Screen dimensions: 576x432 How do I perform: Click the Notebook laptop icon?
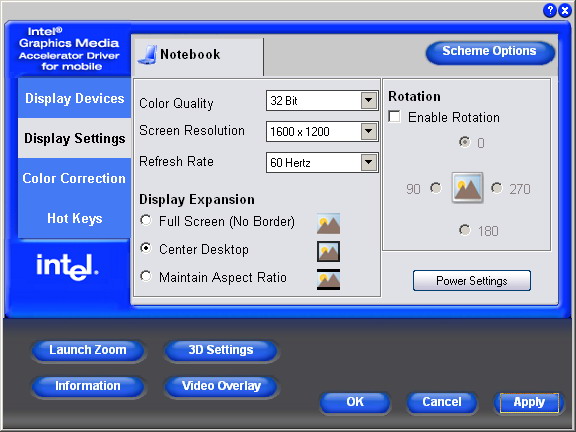tap(148, 55)
